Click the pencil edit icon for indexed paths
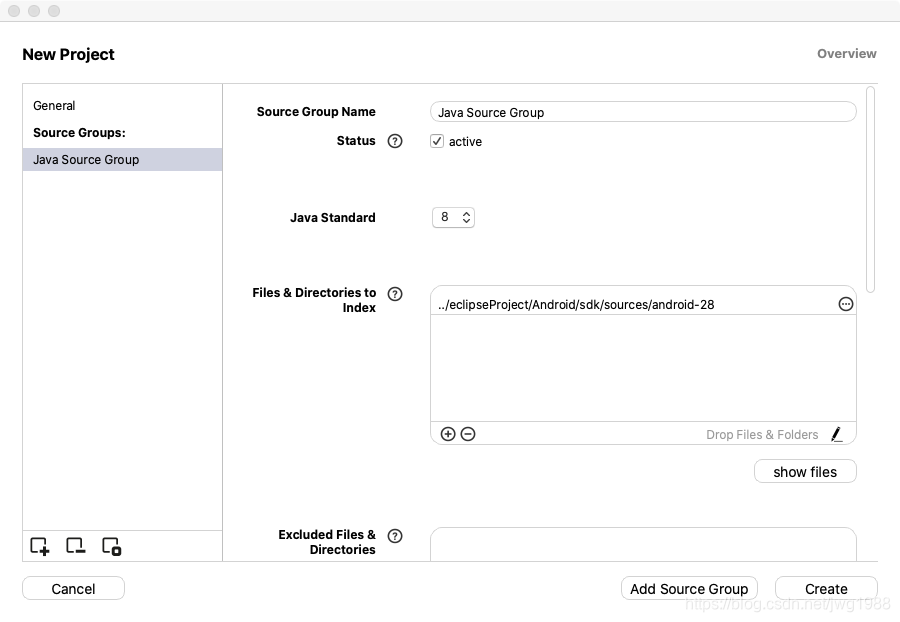The width and height of the screenshot is (900, 622). click(x=837, y=434)
